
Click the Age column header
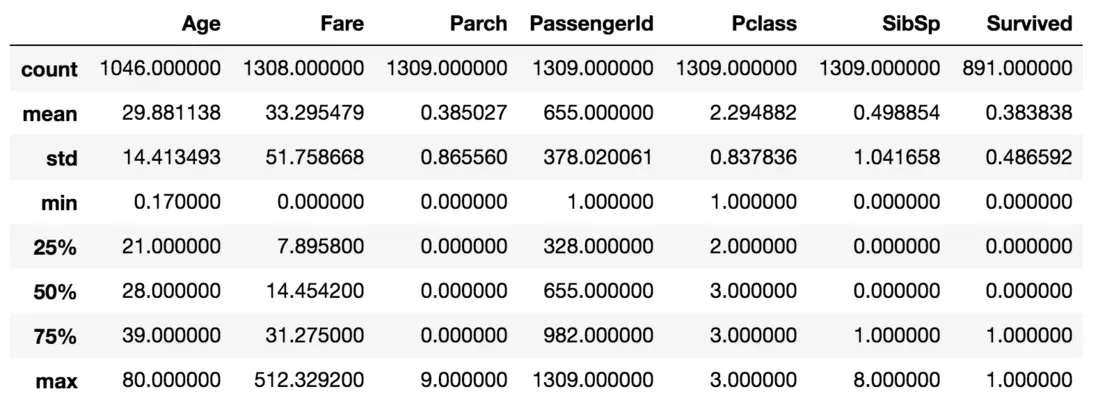pyautogui.click(x=201, y=24)
